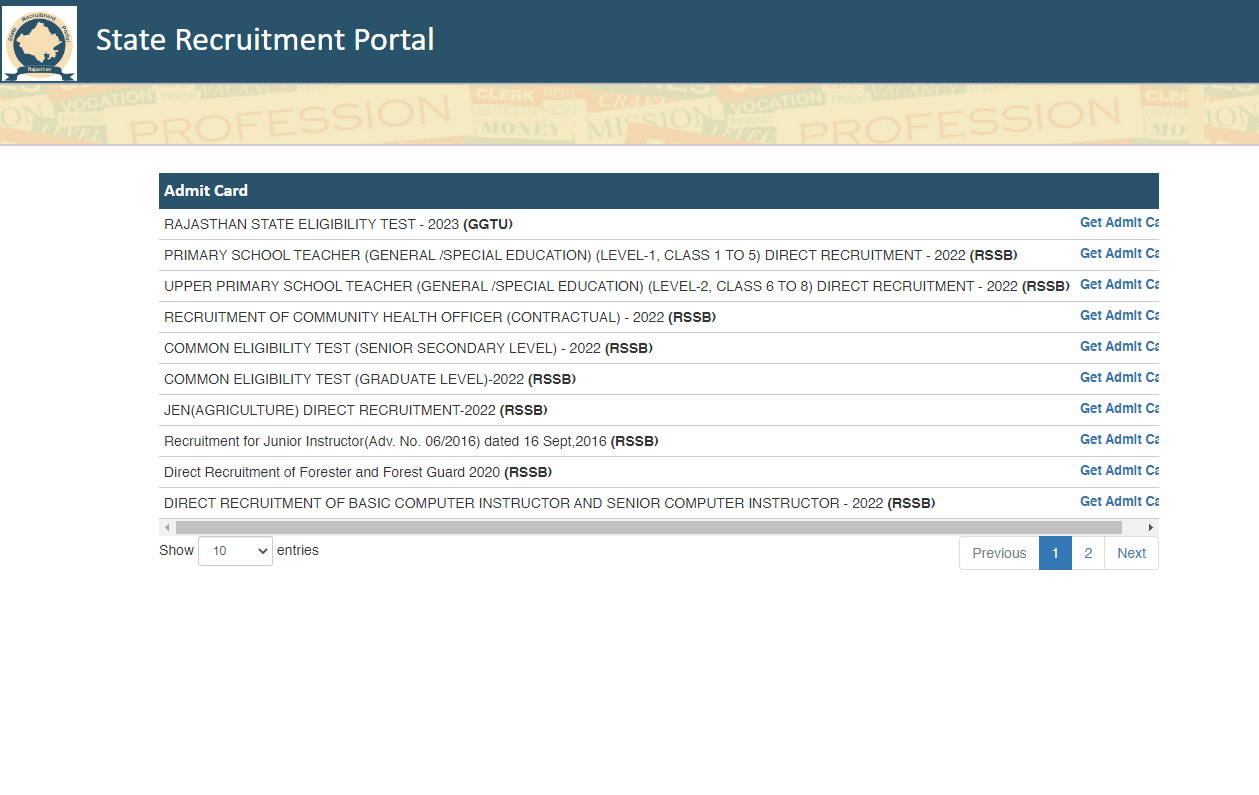The image size is (1259, 795).
Task: Get Admit Card for Junior Instructor recruitment
Action: [x=1118, y=440]
